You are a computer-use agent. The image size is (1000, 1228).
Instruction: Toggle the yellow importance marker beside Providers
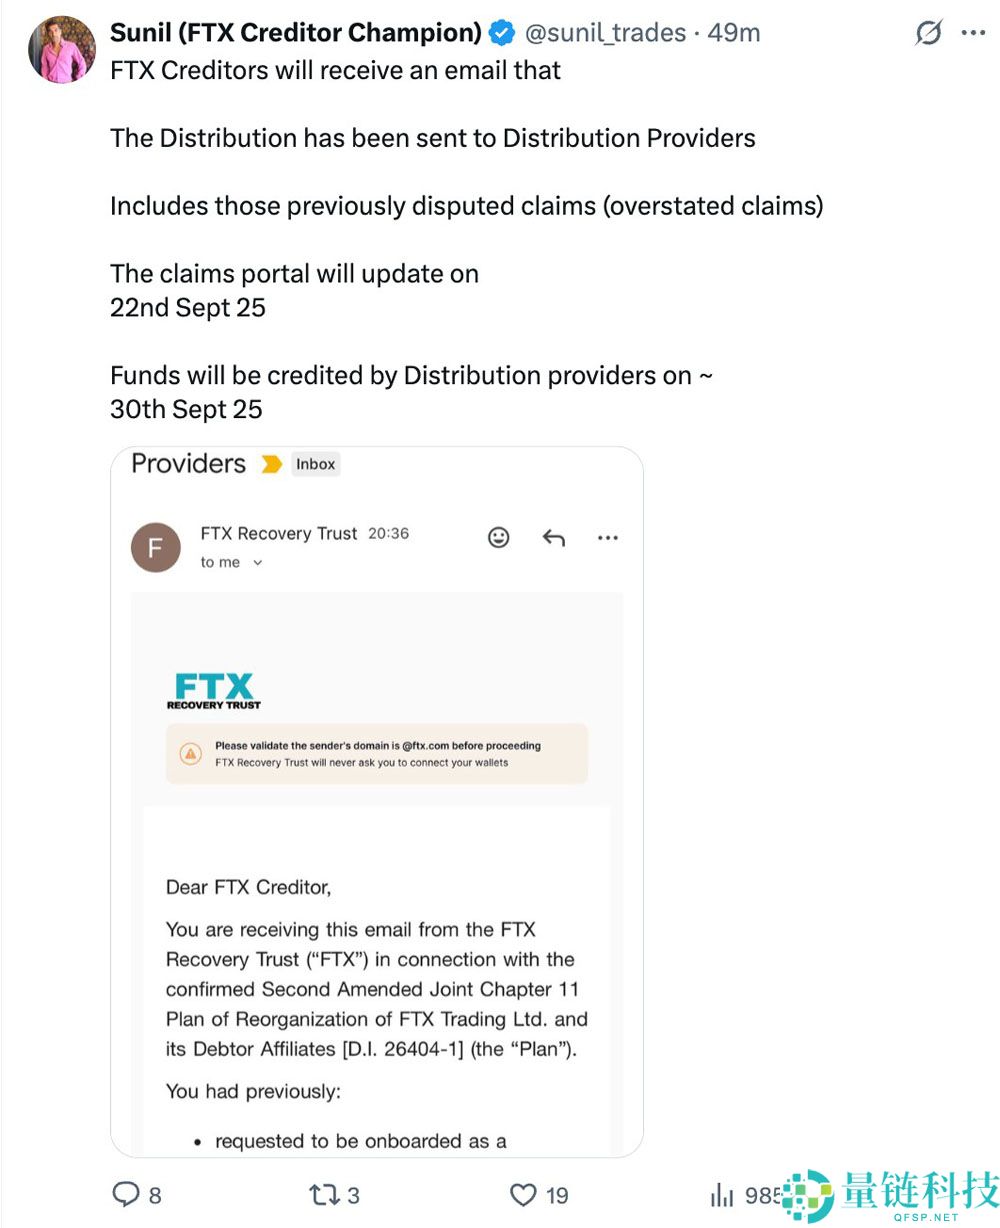pyautogui.click(x=271, y=464)
